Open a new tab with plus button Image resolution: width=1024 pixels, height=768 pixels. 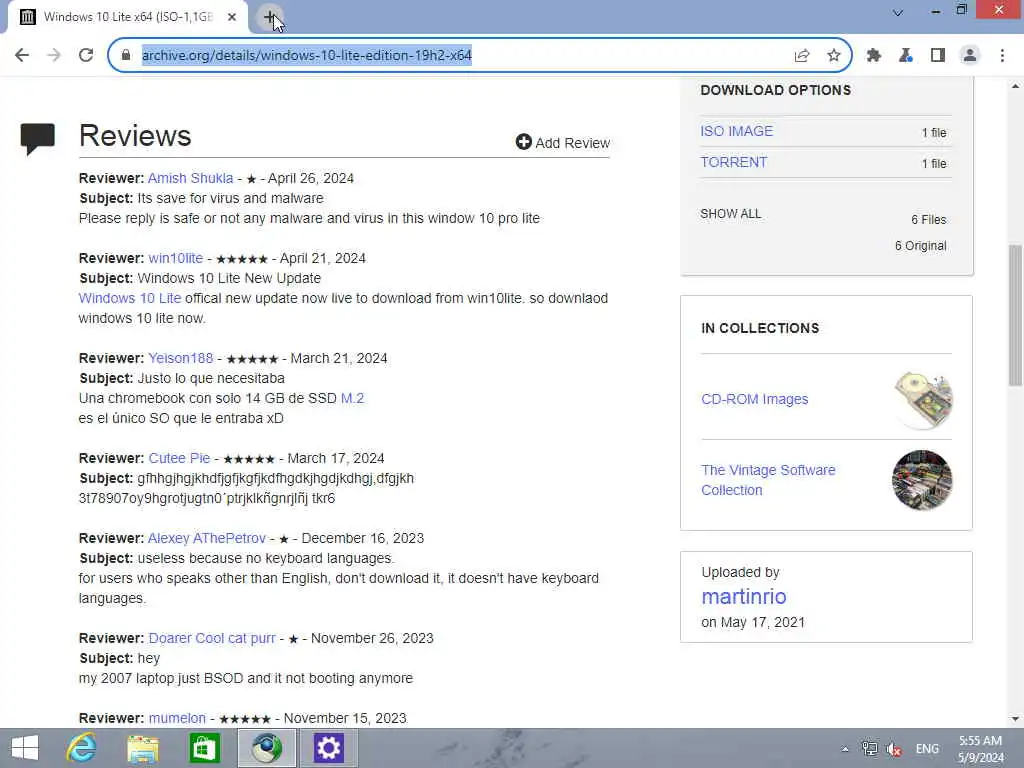click(x=270, y=17)
